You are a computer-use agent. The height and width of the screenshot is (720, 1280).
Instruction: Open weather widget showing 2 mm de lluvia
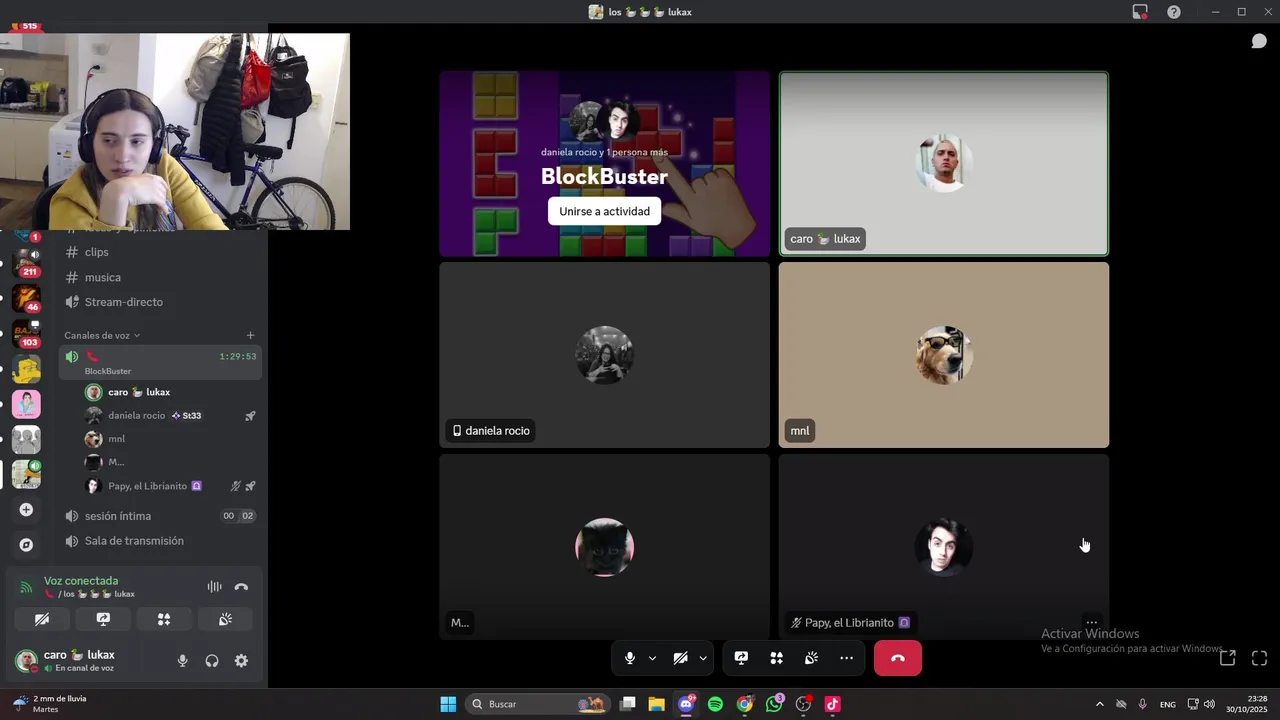[x=50, y=704]
